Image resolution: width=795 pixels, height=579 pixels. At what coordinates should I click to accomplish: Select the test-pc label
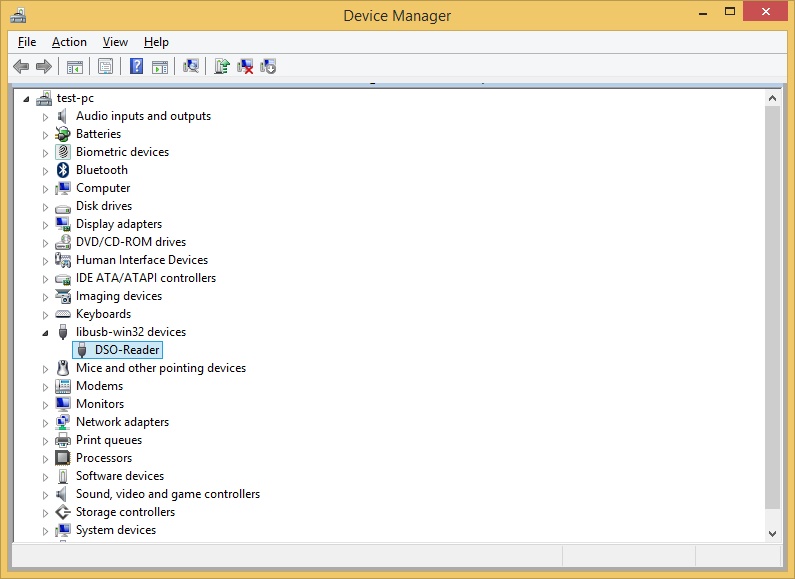pos(75,98)
